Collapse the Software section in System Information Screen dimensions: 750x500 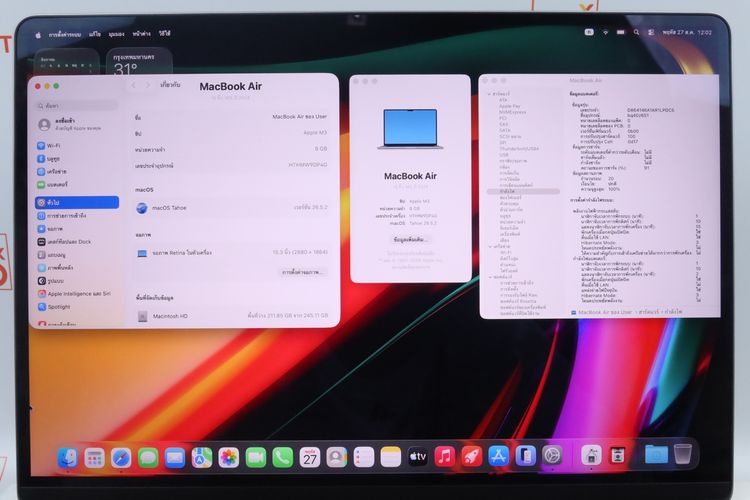[x=490, y=277]
